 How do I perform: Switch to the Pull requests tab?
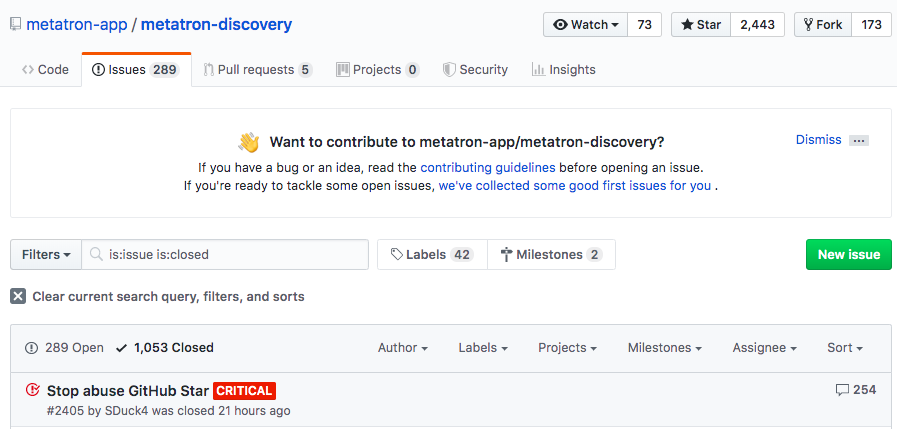point(258,70)
